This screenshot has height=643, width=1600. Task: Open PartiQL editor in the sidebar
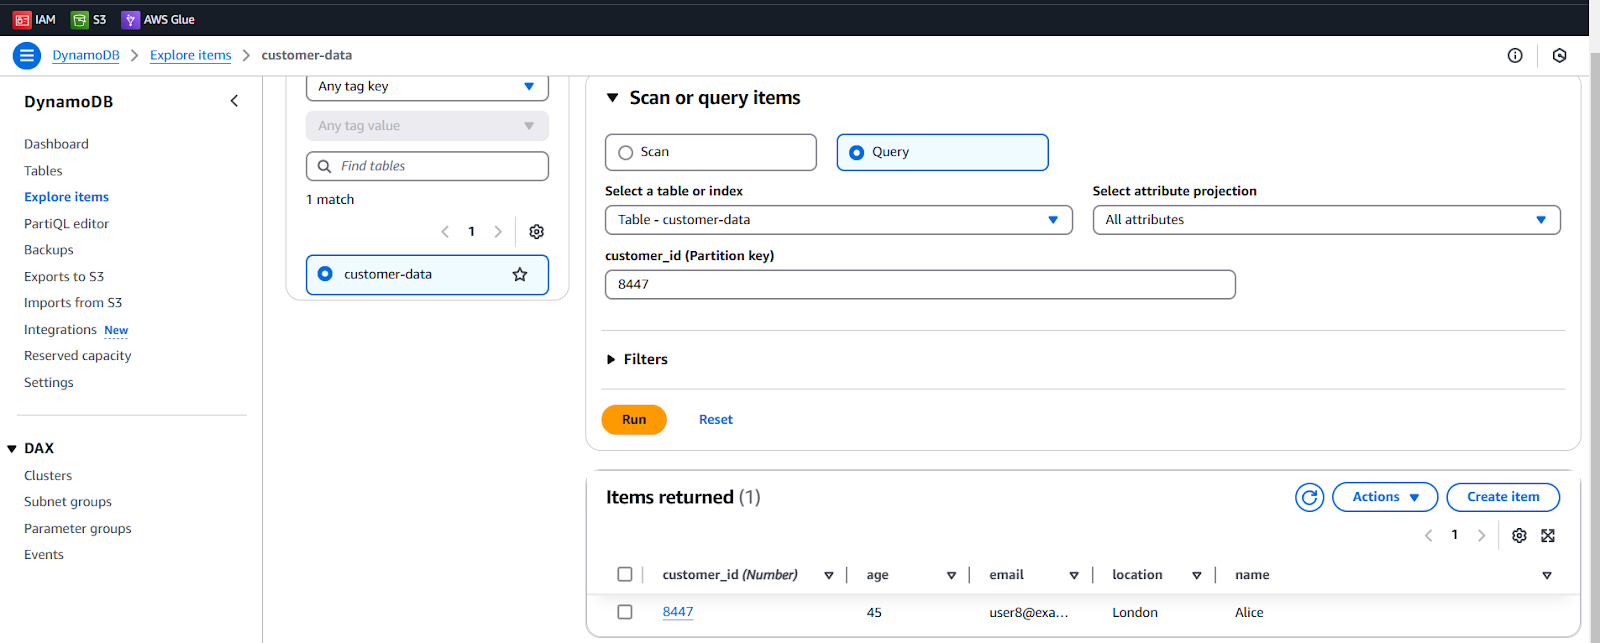tap(66, 224)
